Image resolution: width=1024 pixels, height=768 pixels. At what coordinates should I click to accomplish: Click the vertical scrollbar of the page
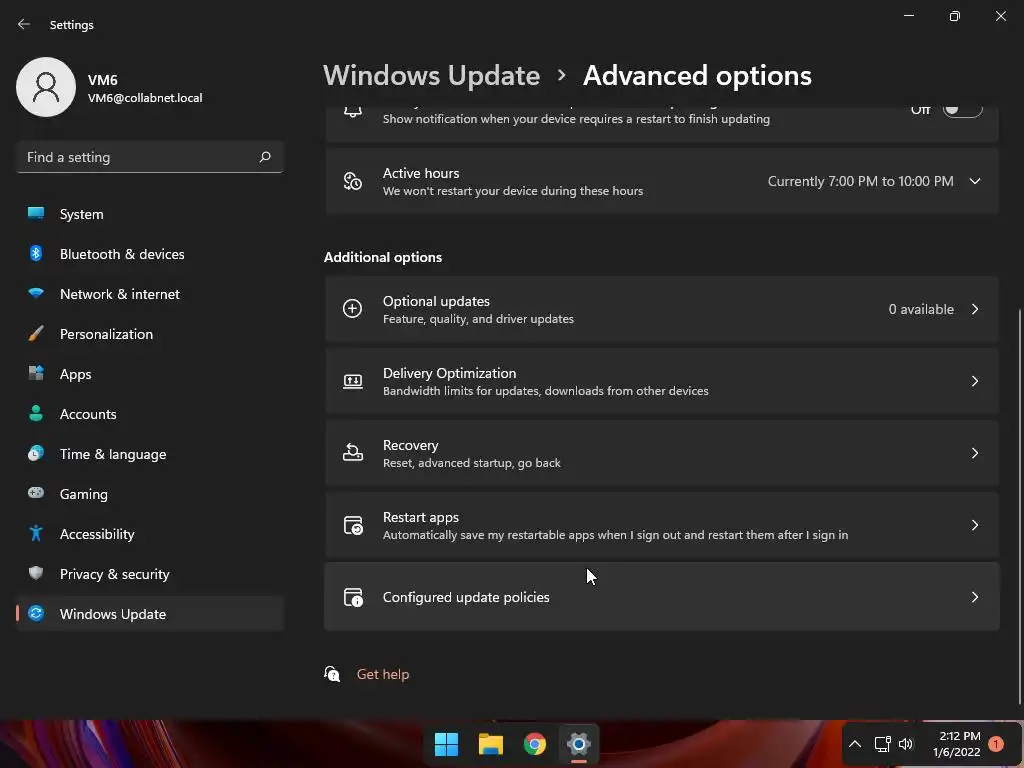(1019, 506)
